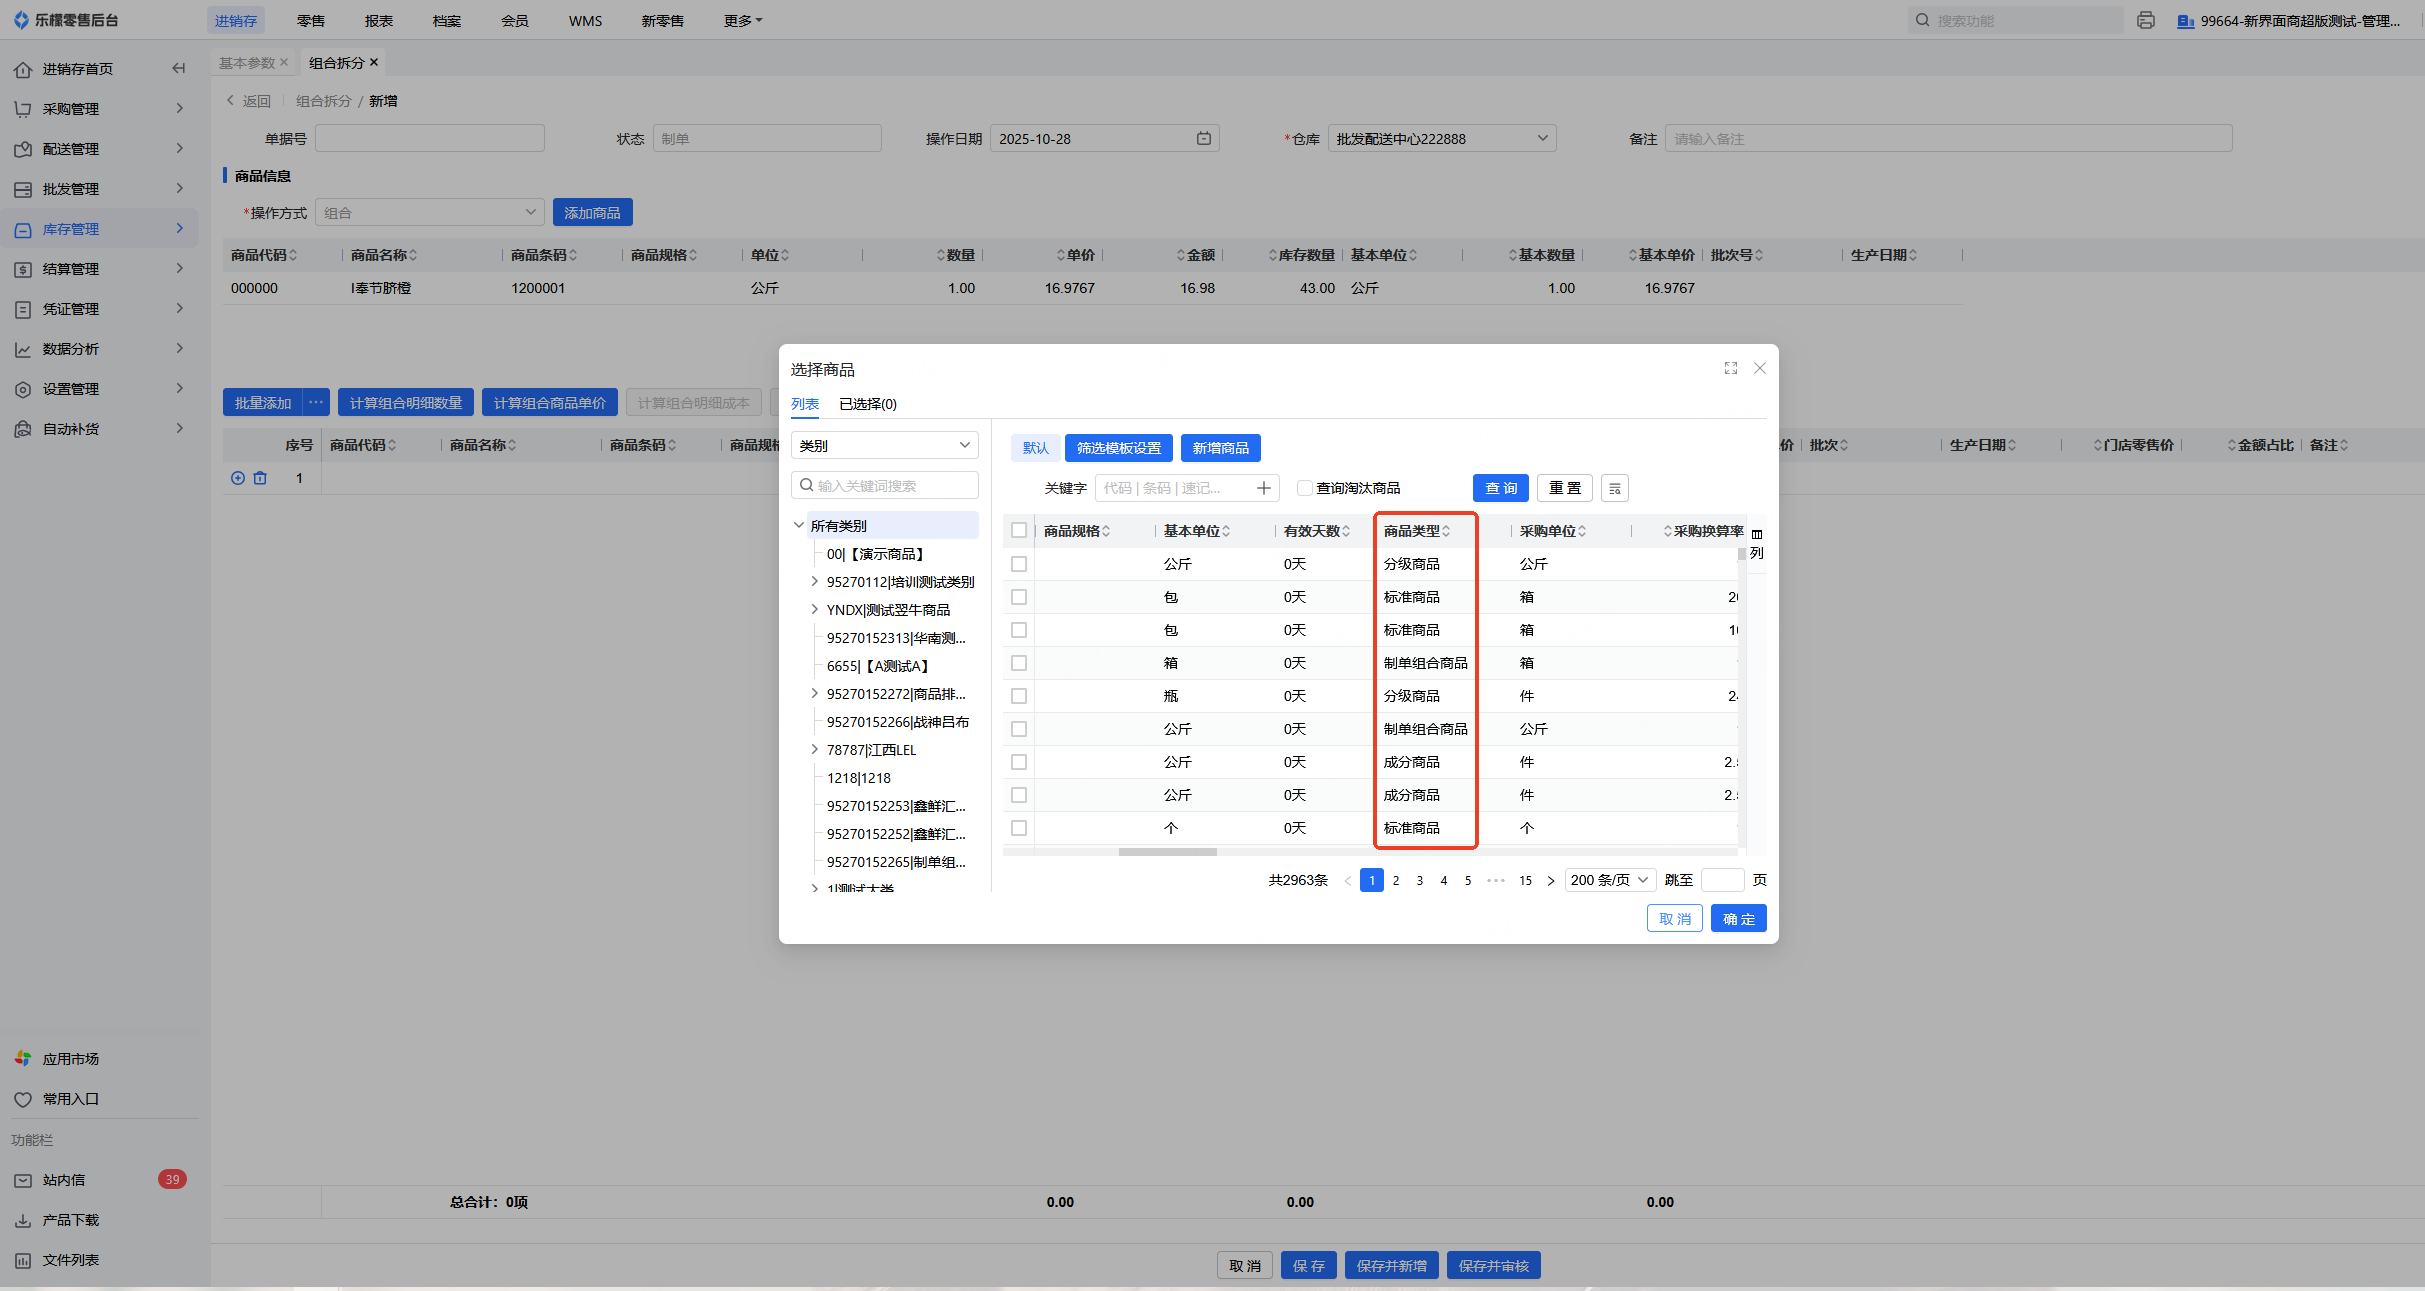This screenshot has width=2425, height=1291.
Task: Click fullscreen icon in product dialog
Action: point(1730,368)
